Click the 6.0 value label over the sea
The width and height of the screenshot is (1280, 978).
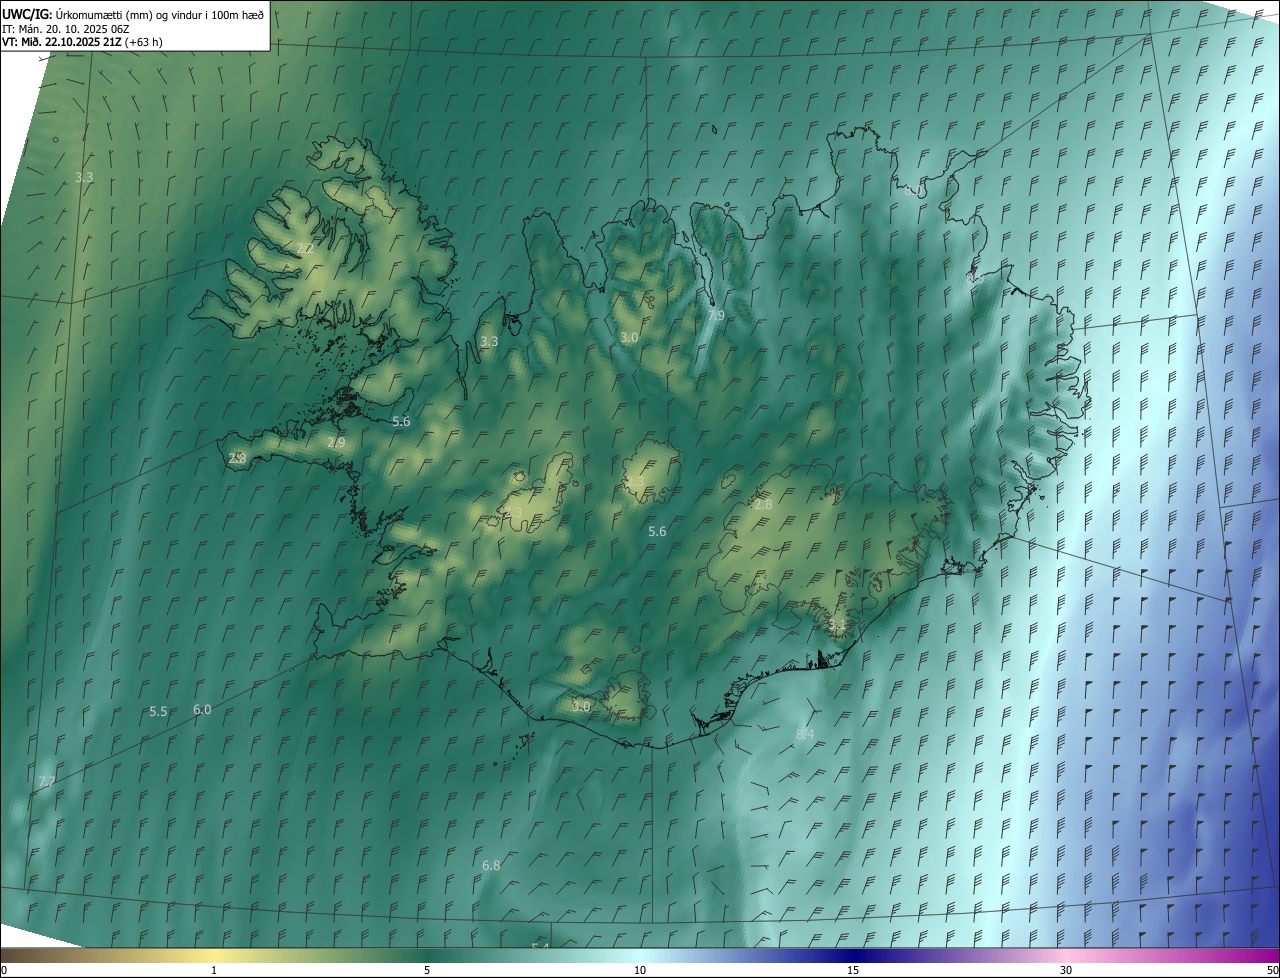point(202,709)
